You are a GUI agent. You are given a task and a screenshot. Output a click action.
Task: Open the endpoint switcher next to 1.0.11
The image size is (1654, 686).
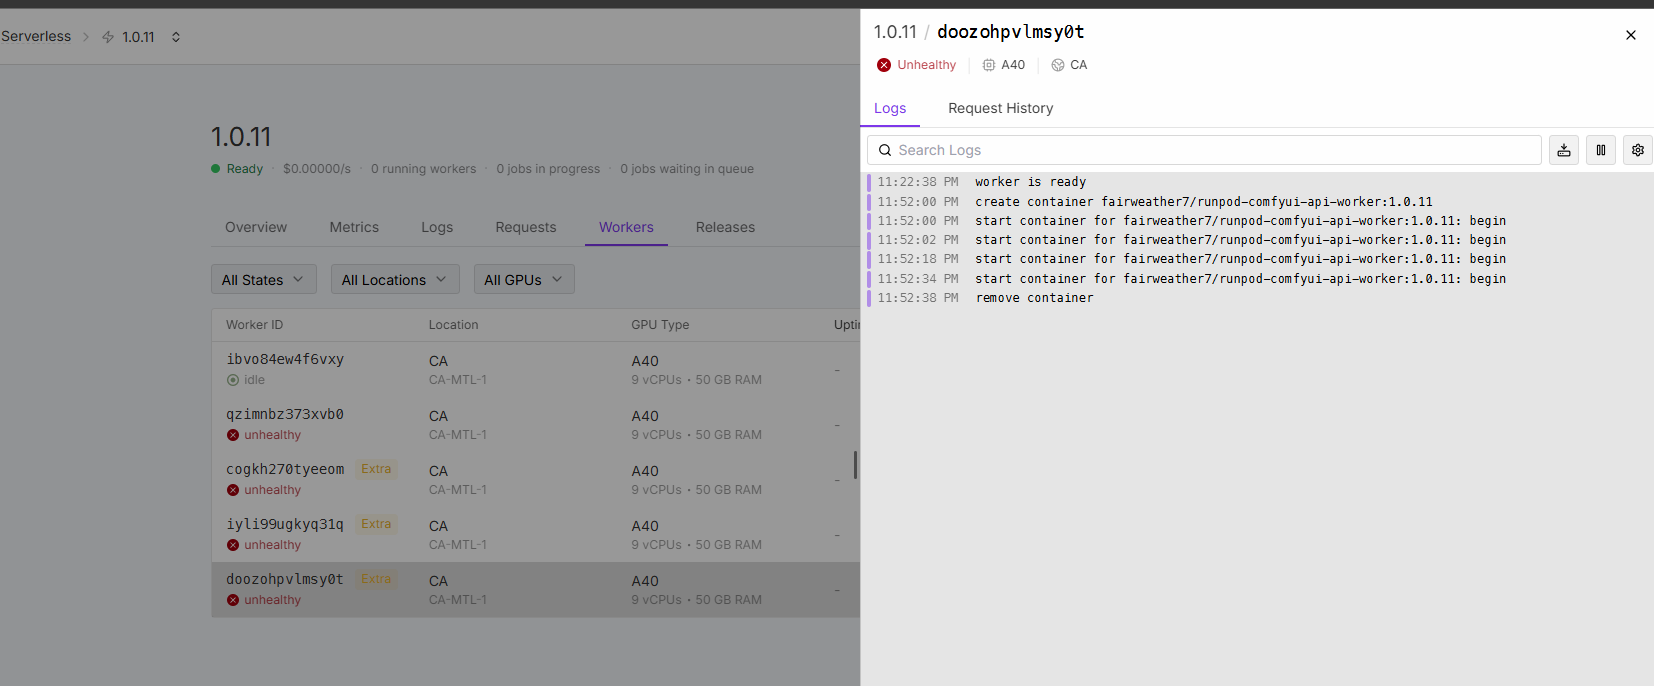[176, 37]
